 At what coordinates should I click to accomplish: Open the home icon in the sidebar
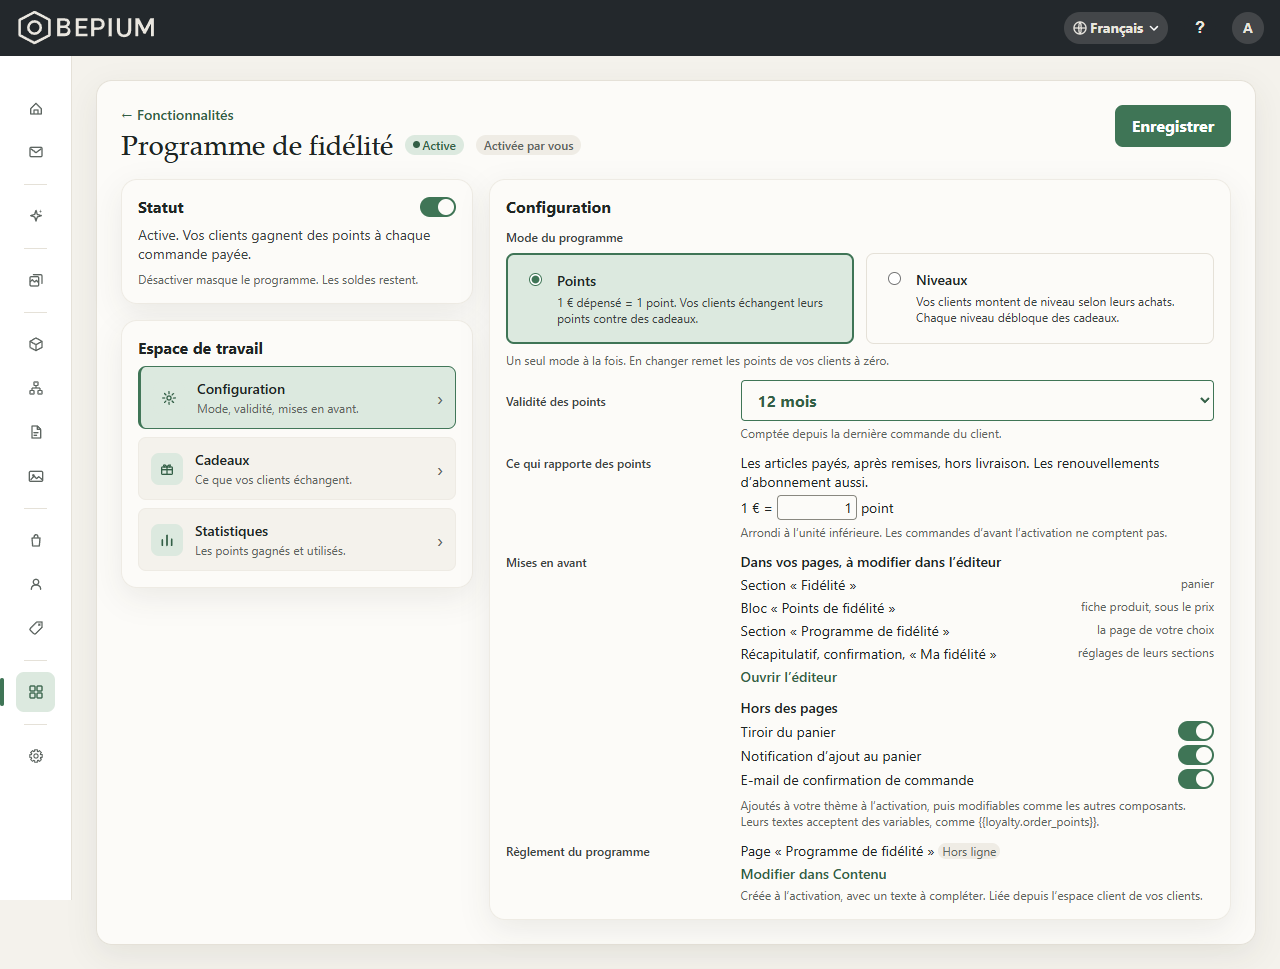[36, 108]
